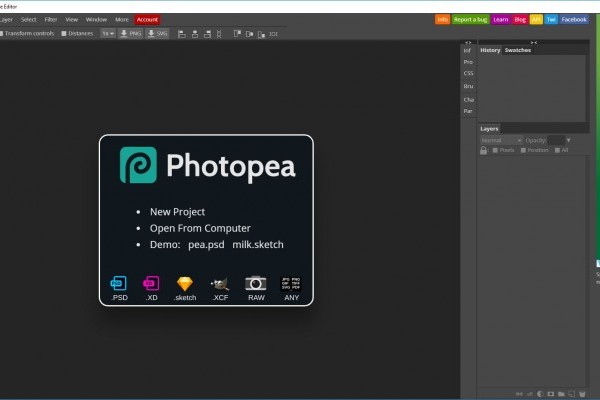The image size is (600, 400).
Task: Toggle the lock All checkbox
Action: [558, 150]
